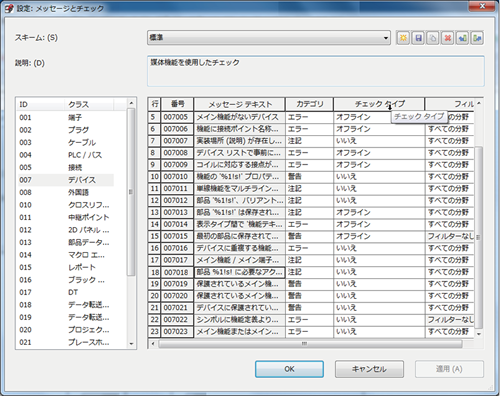This screenshot has height=396, width=500.
Task: Click category cell 警告 in row 007010
Action: coord(309,177)
